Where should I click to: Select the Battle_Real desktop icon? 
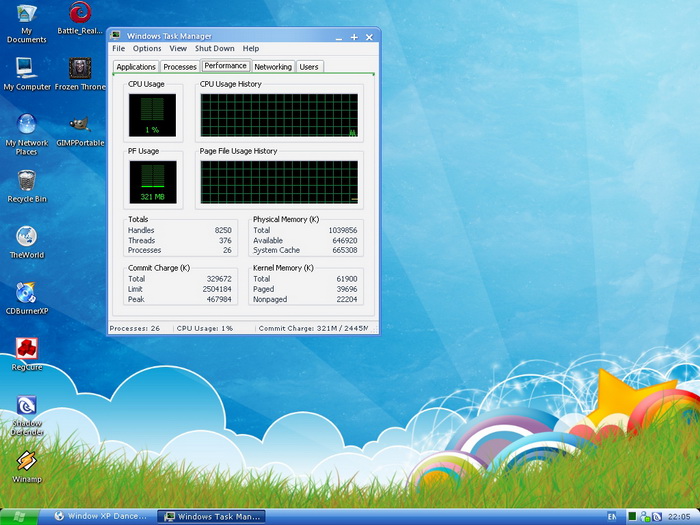click(80, 19)
